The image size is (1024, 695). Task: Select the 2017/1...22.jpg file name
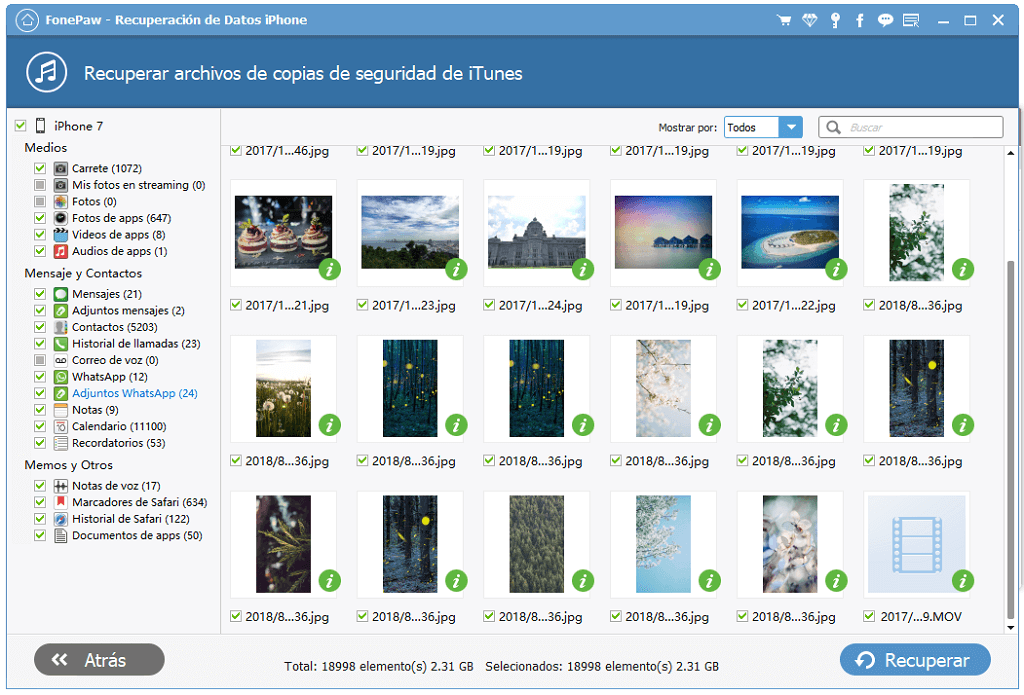pos(793,305)
